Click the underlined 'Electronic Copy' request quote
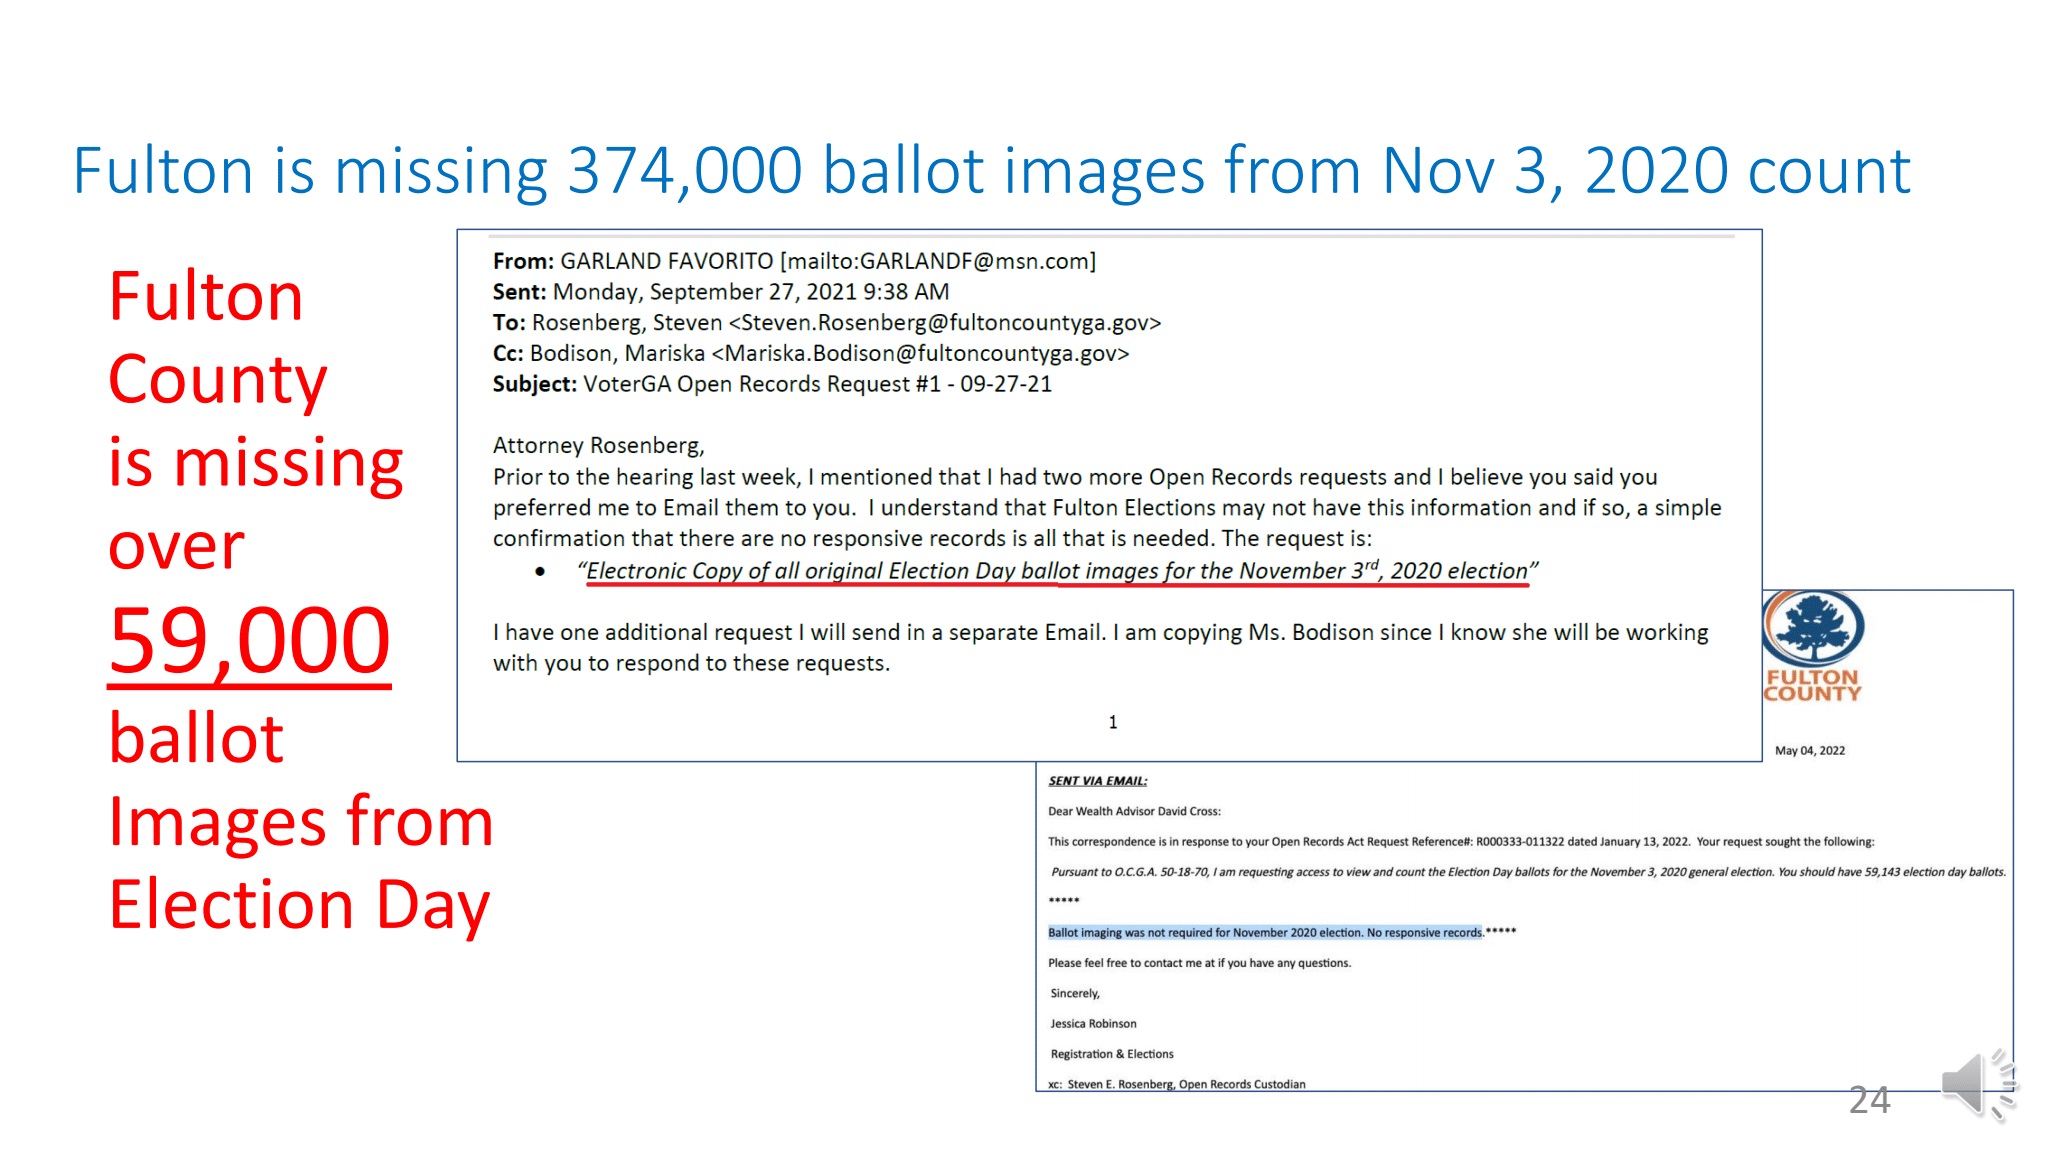Image resolution: width=2048 pixels, height=1152 pixels. (1057, 571)
